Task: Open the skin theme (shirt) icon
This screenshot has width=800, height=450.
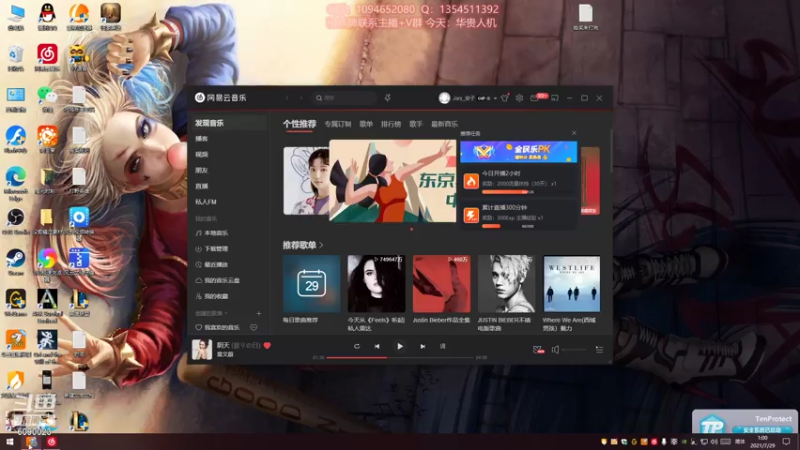Action: 505,97
